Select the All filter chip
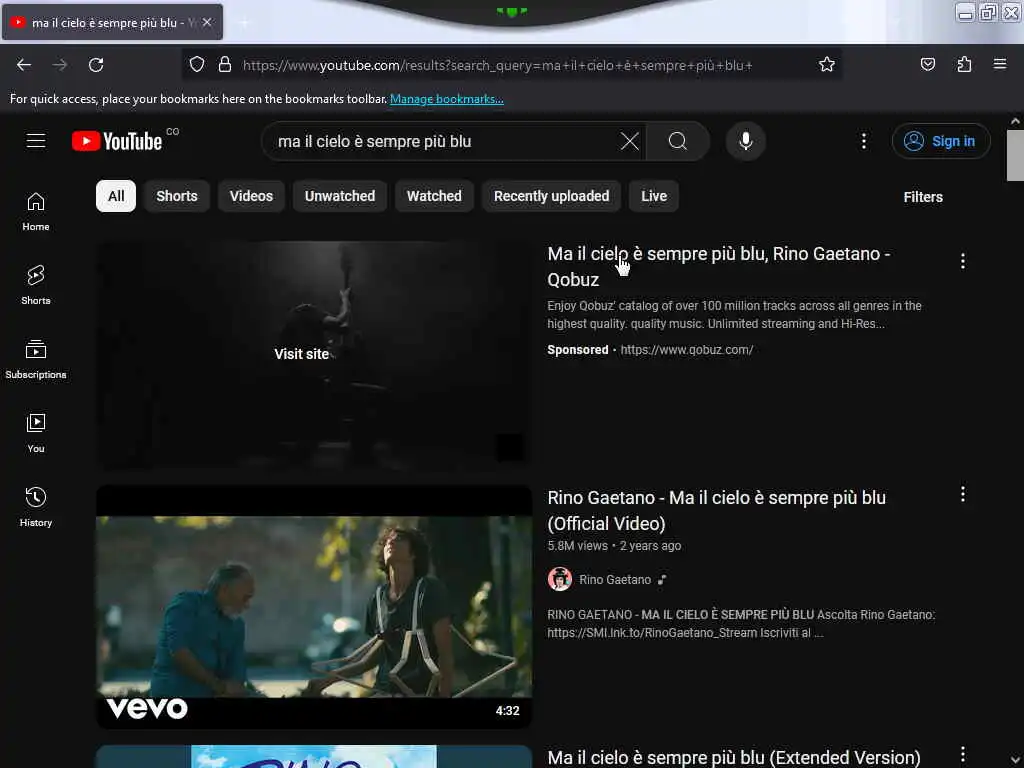 pyautogui.click(x=116, y=196)
